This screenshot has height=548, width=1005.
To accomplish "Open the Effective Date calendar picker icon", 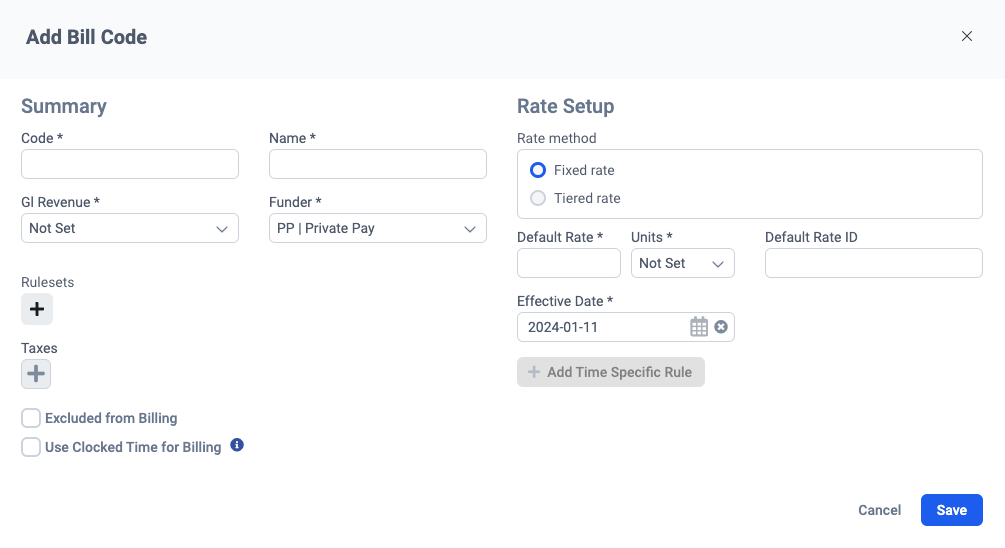I will [699, 327].
